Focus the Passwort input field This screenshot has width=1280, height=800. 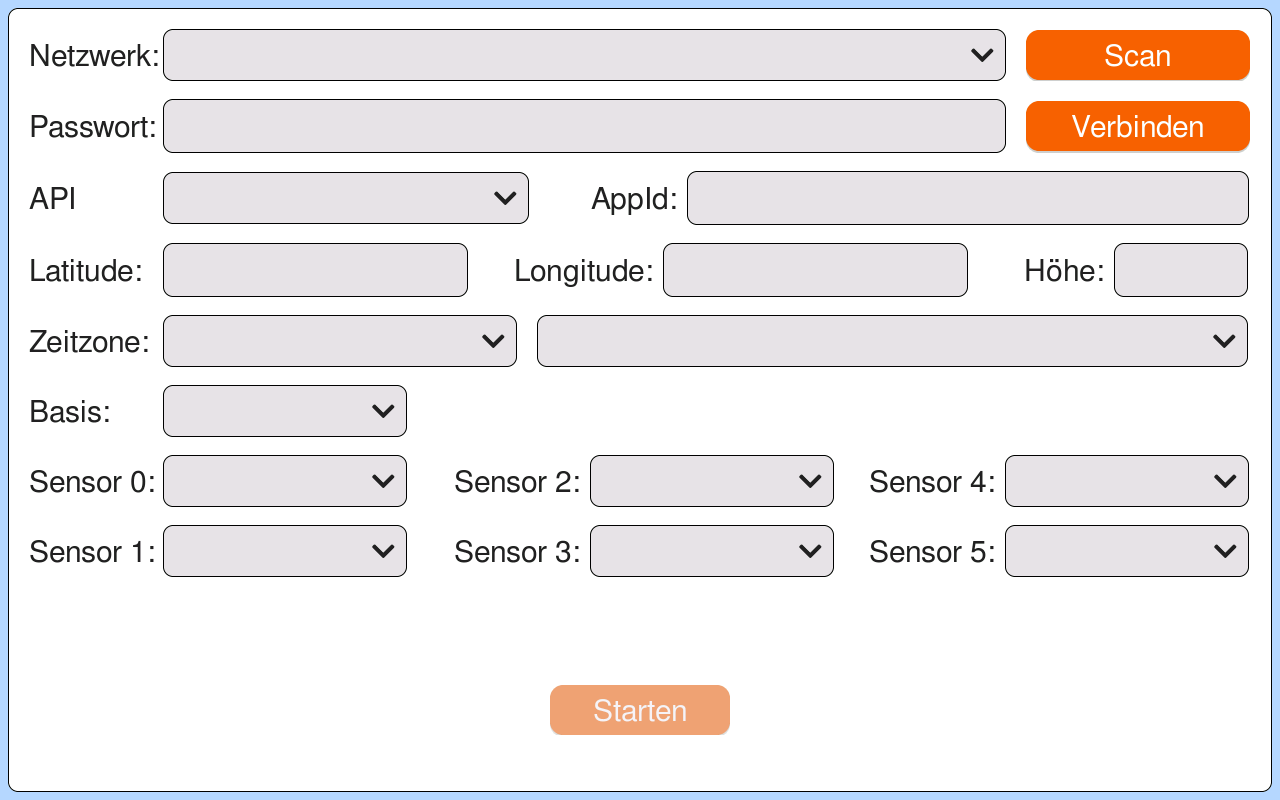584,126
